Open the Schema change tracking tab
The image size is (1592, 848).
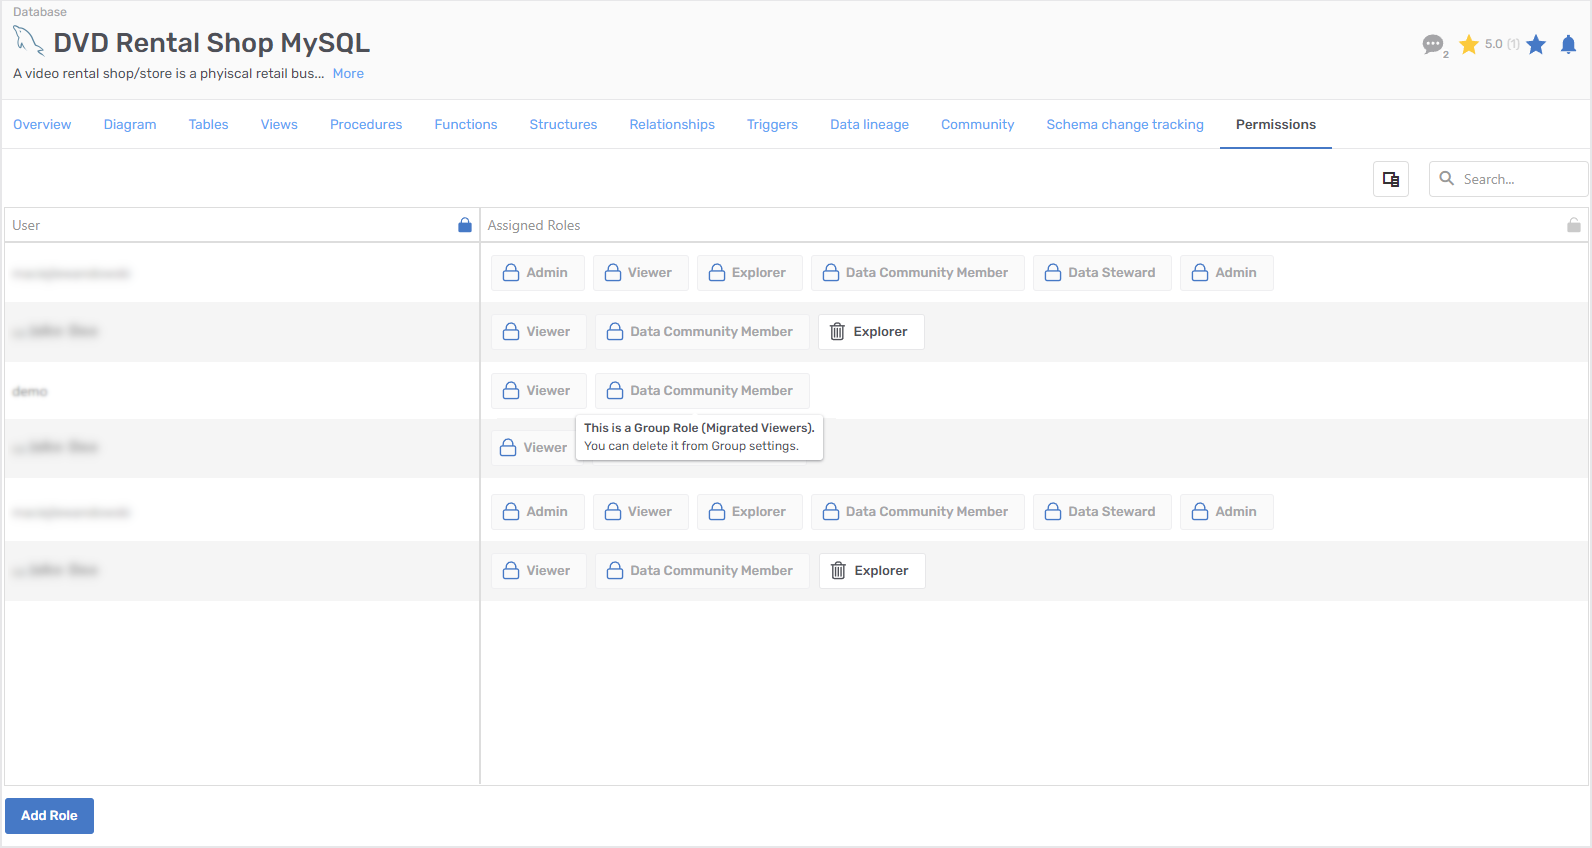[x=1124, y=125]
